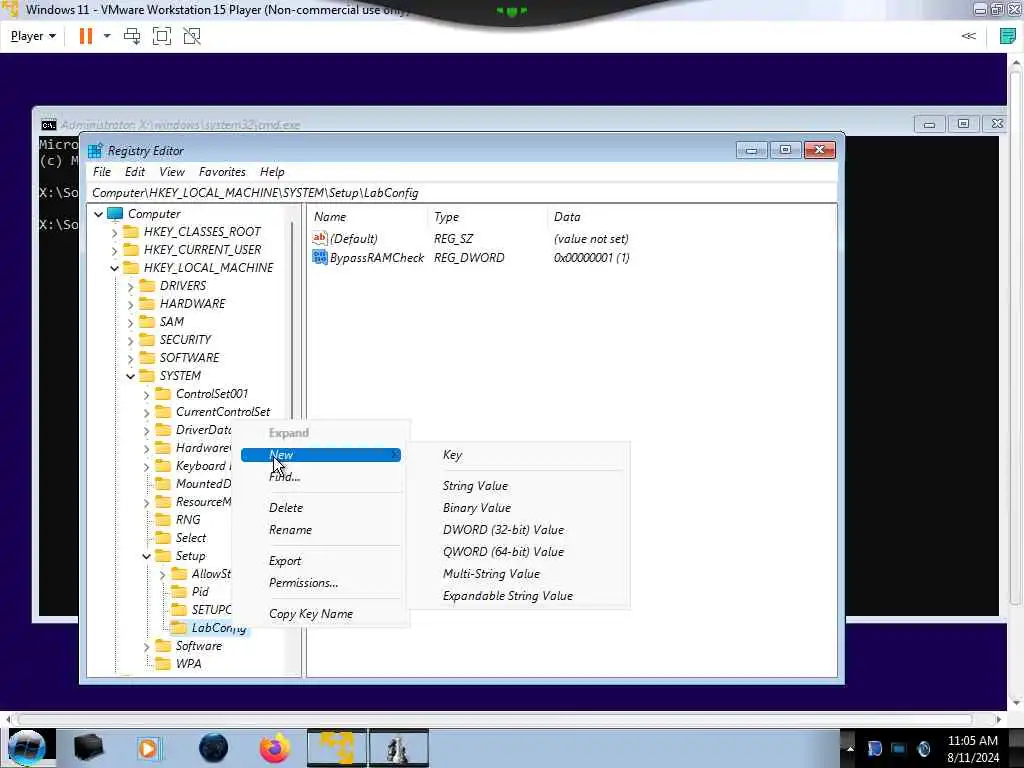The width and height of the screenshot is (1024, 768).
Task: Click the WPA folder icon
Action: click(x=163, y=664)
